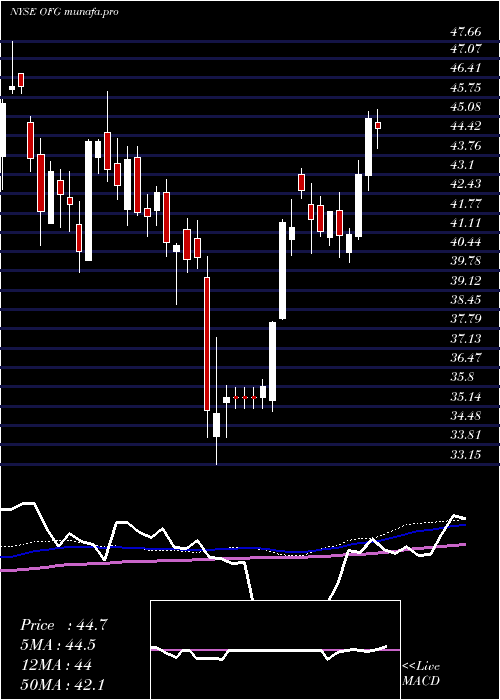Select the 41.77 price axis label
The width and height of the screenshot is (500, 700).
pyautogui.click(x=466, y=204)
